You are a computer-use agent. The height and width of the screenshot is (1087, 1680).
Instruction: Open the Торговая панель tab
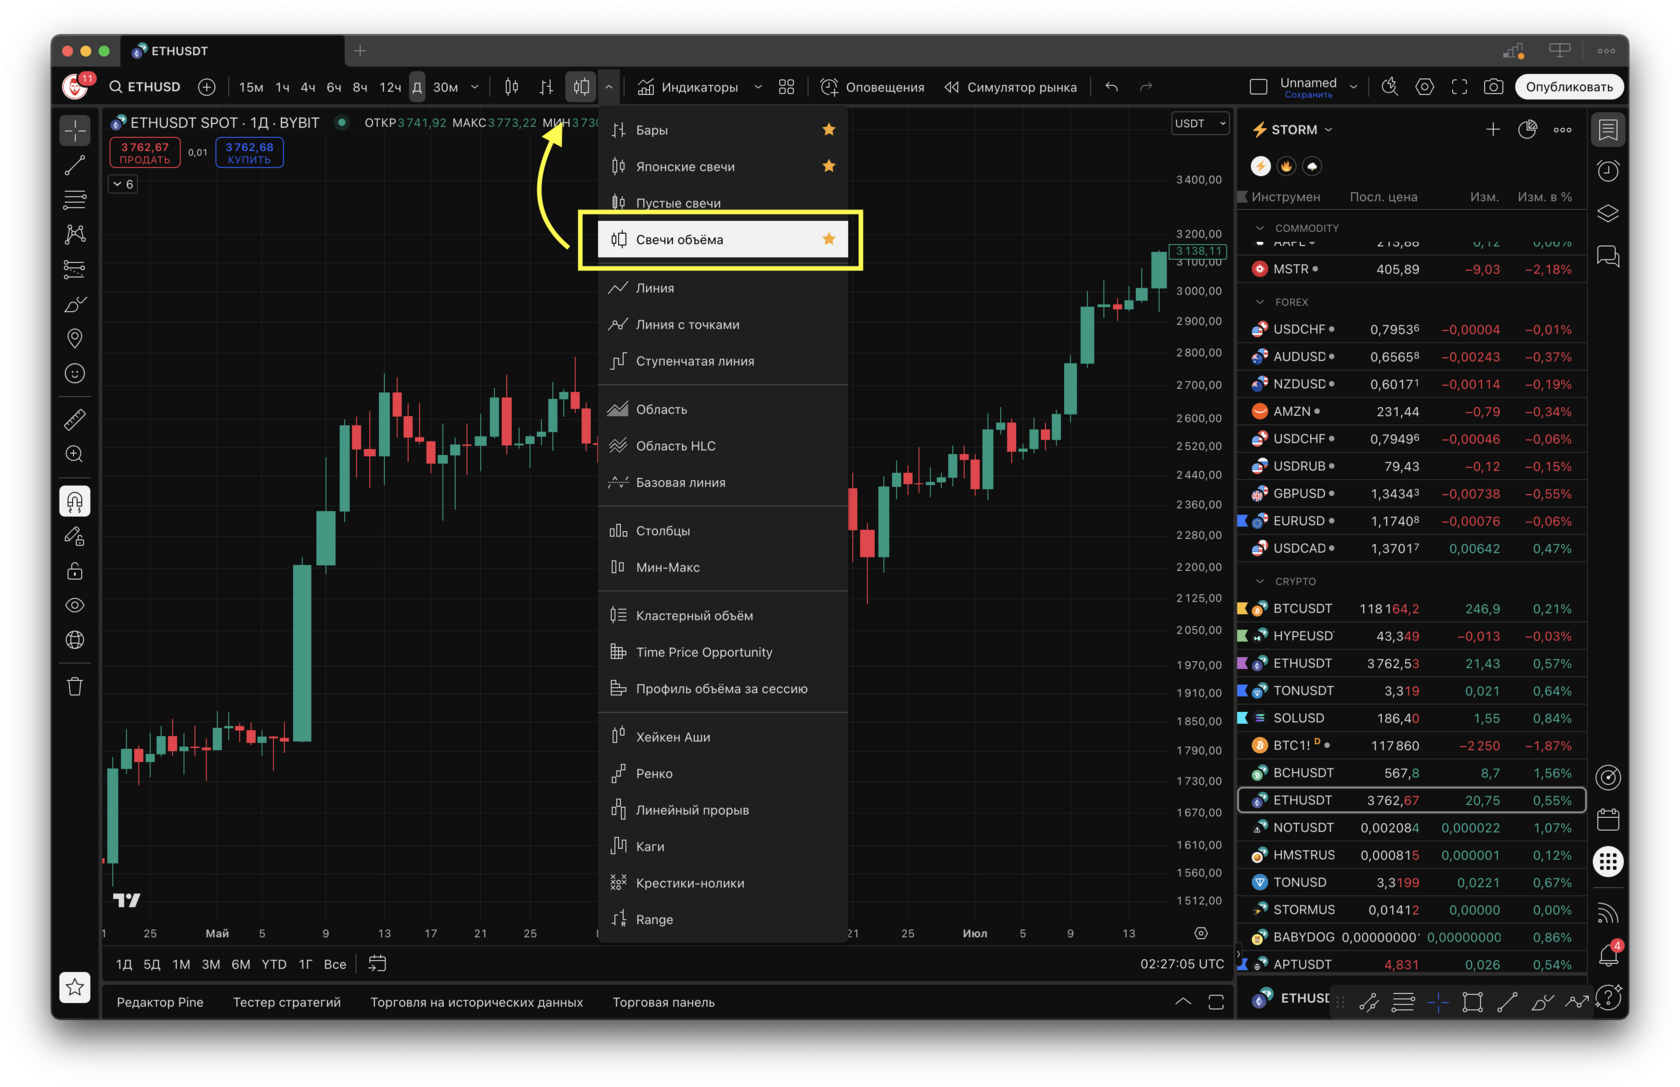click(664, 1002)
